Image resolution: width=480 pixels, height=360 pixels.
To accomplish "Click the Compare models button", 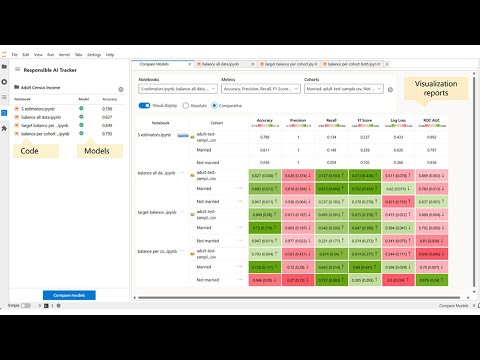I will 69,295.
